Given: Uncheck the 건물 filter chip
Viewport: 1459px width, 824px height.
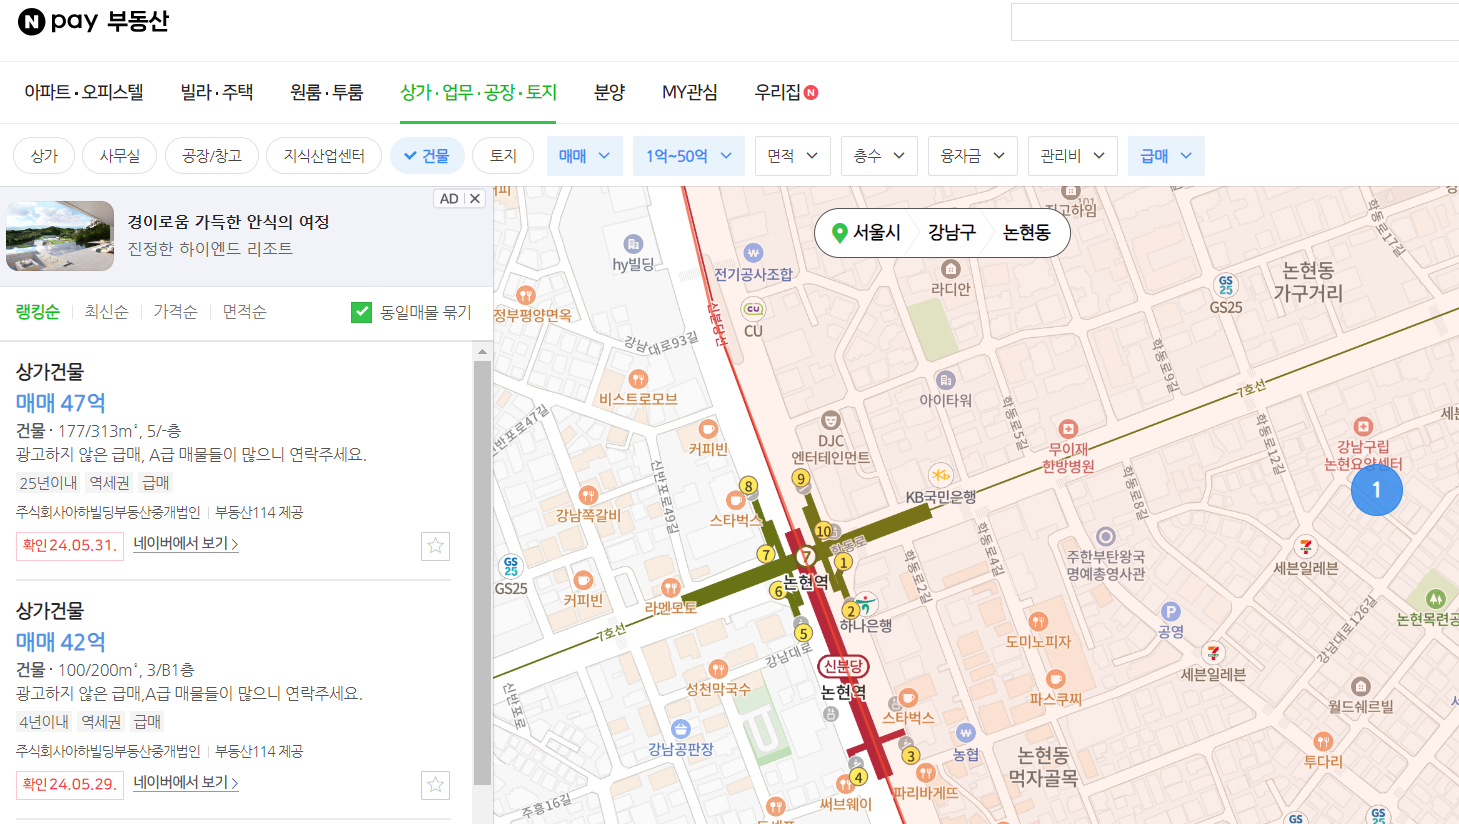Looking at the screenshot, I should (x=427, y=156).
